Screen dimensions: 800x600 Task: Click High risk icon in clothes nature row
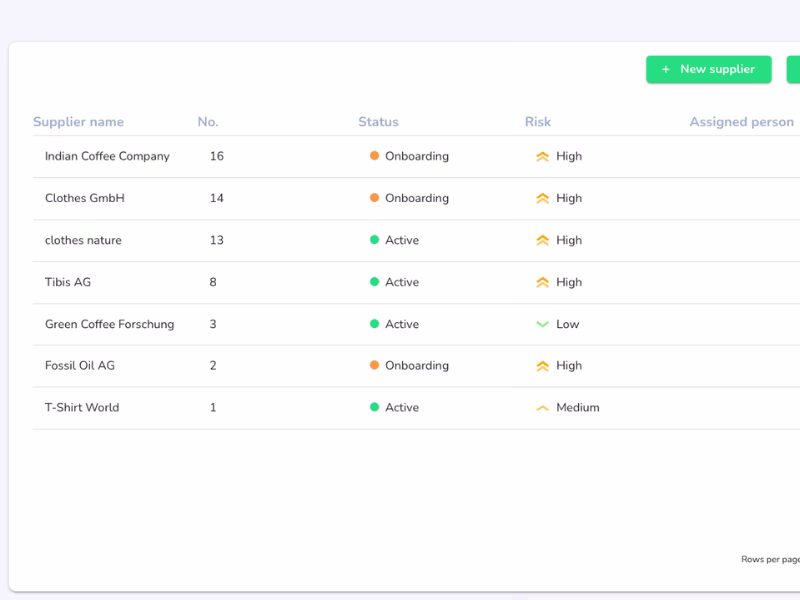[x=542, y=240]
